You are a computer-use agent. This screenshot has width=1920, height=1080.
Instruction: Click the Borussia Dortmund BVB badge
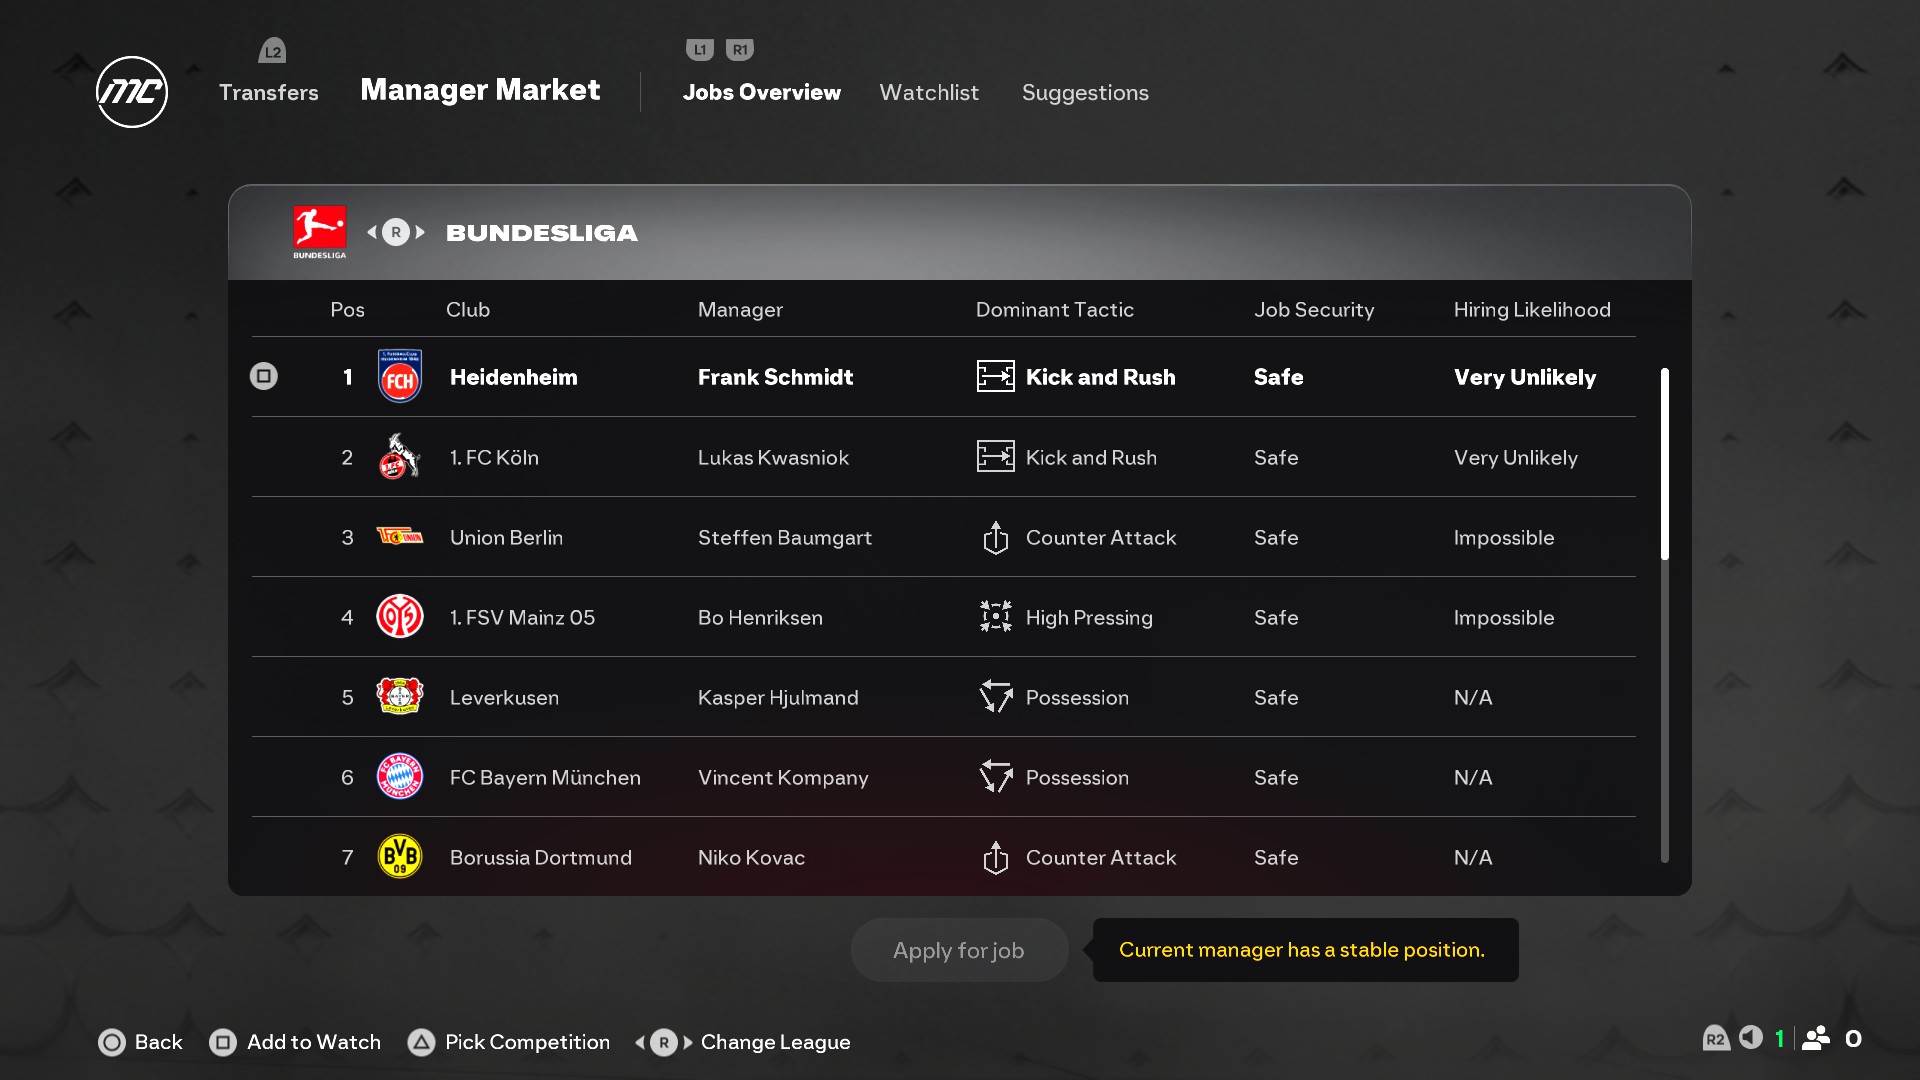tap(399, 857)
